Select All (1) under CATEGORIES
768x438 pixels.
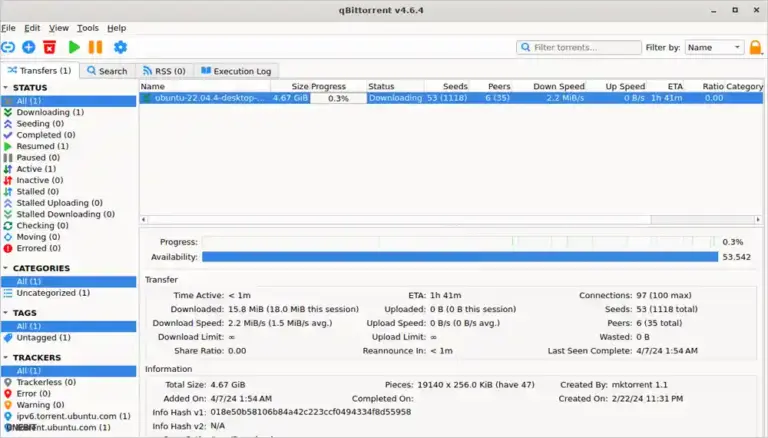pos(69,281)
